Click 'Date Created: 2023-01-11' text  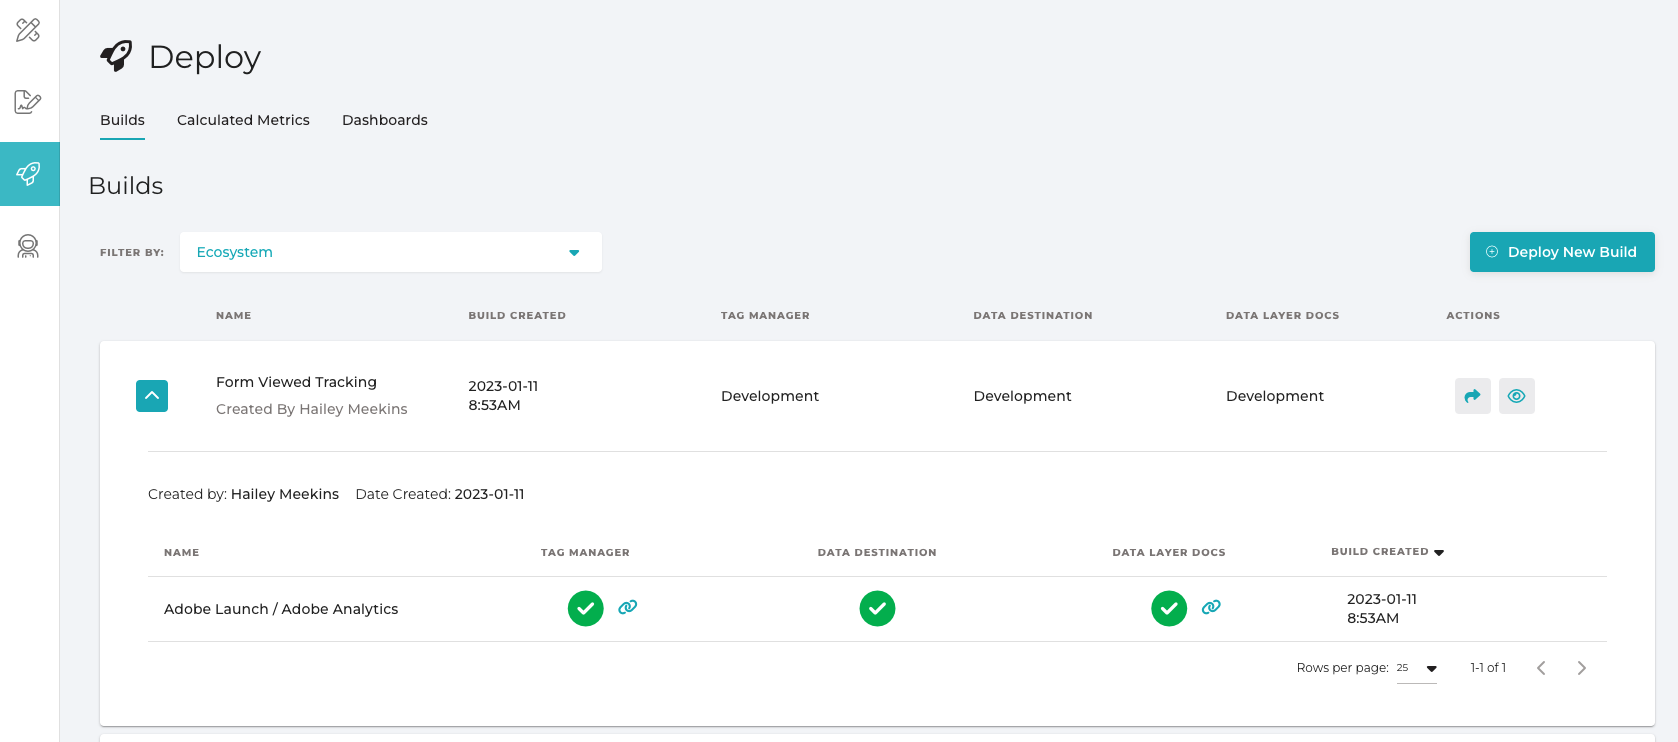click(440, 494)
